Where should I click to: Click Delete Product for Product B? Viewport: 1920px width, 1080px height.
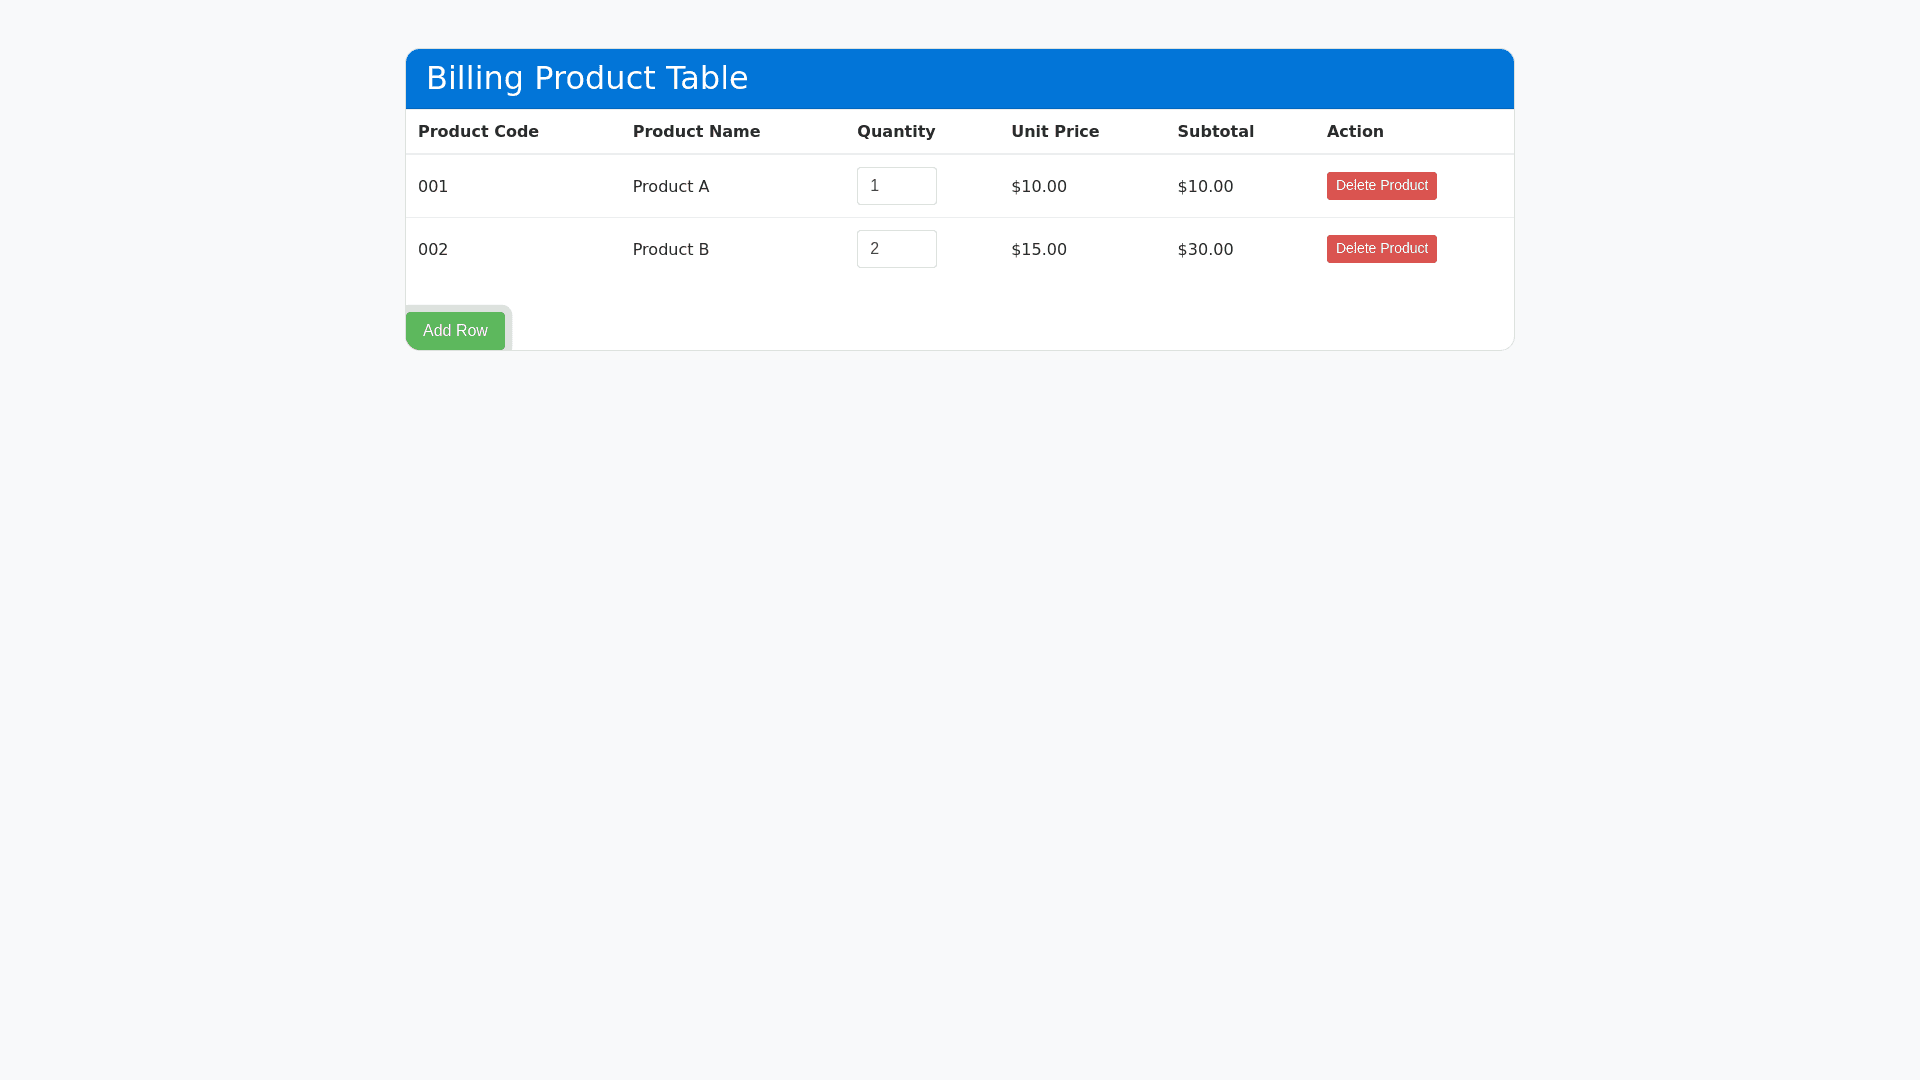pyautogui.click(x=1381, y=249)
